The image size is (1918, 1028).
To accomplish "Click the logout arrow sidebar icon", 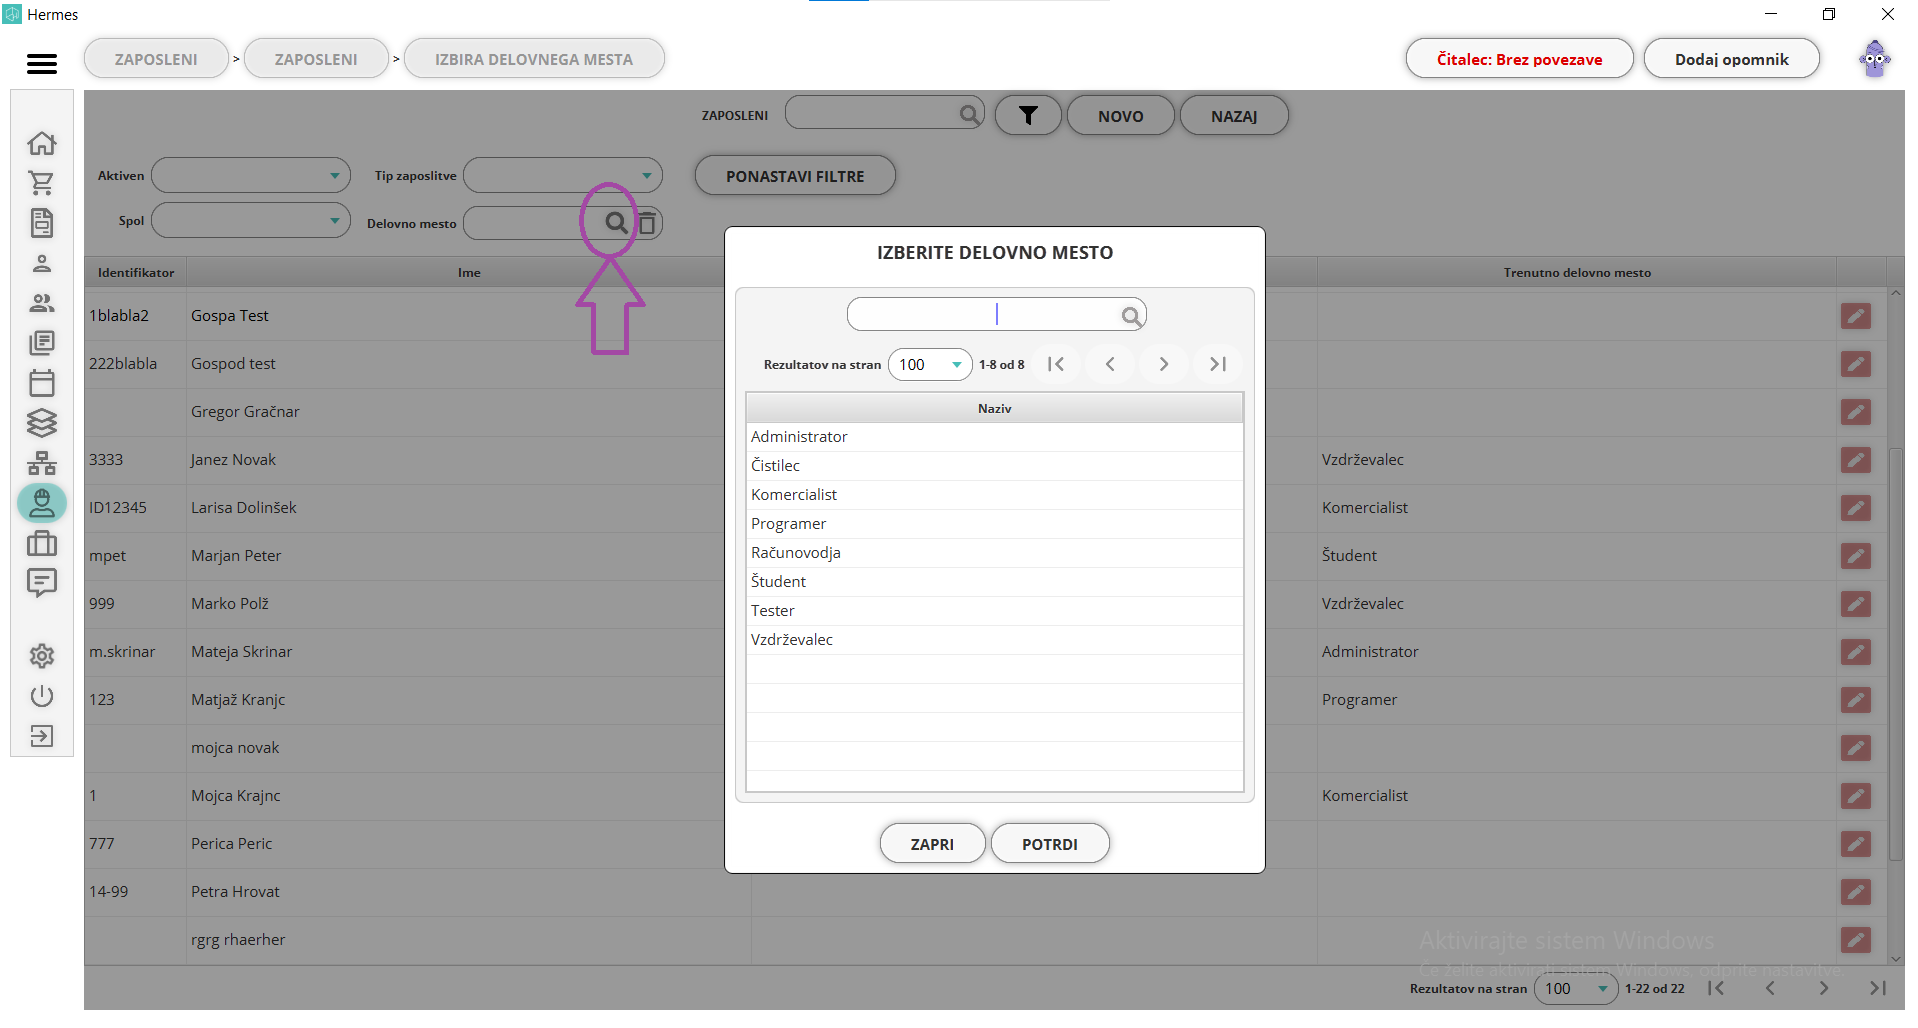I will (x=42, y=736).
